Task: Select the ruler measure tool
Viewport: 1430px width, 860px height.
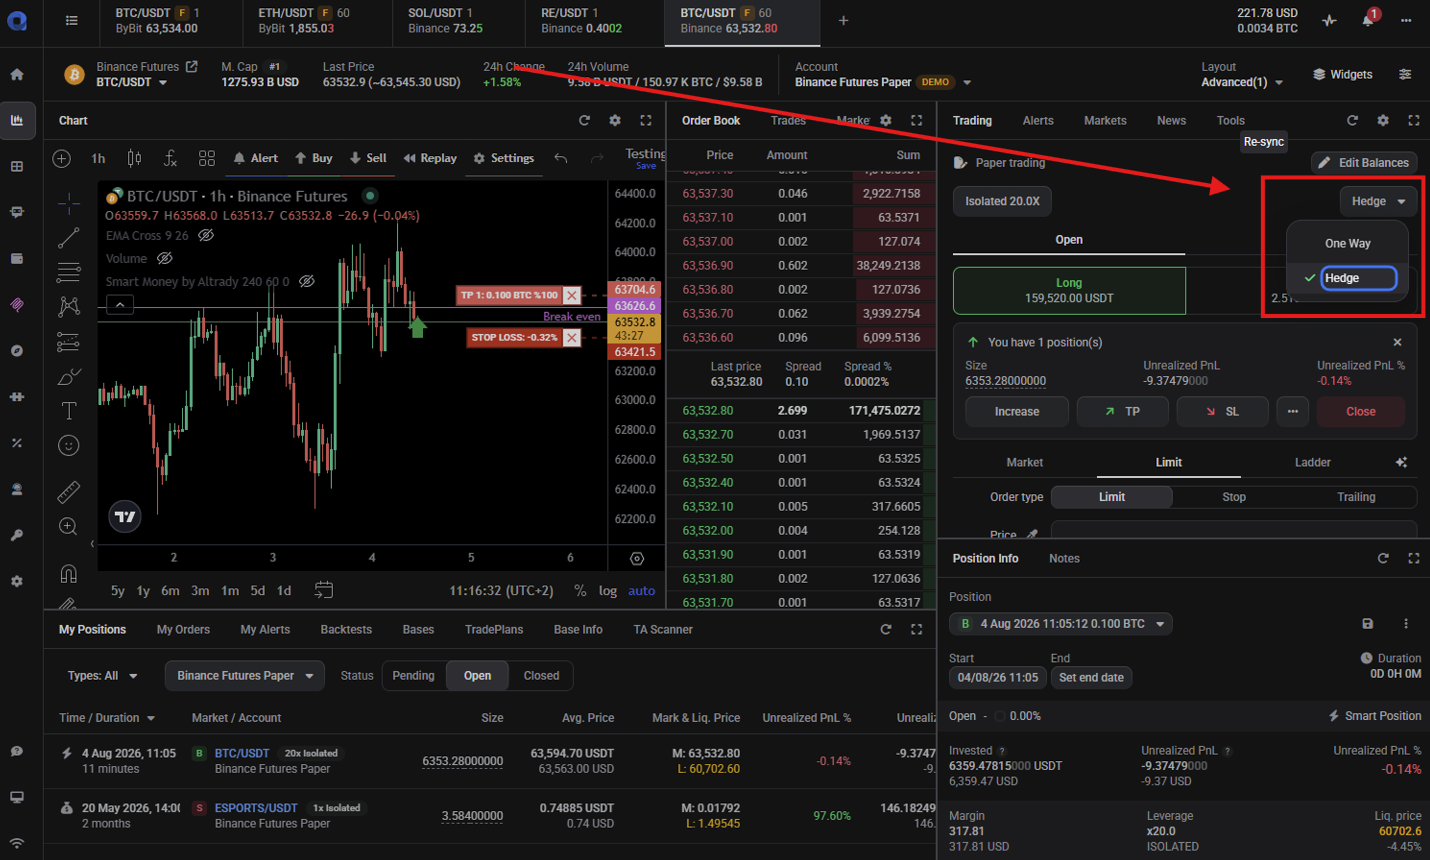Action: [69, 491]
